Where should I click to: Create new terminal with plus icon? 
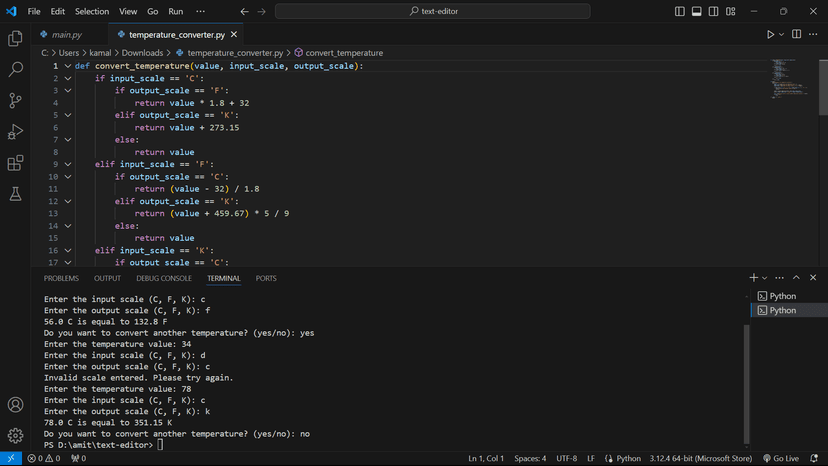[x=754, y=278]
